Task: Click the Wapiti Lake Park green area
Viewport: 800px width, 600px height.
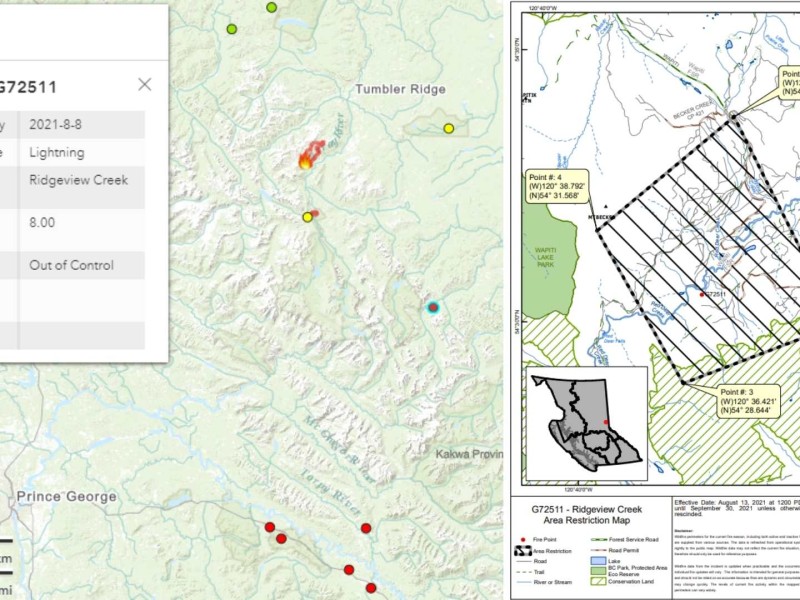Action: 547,258
